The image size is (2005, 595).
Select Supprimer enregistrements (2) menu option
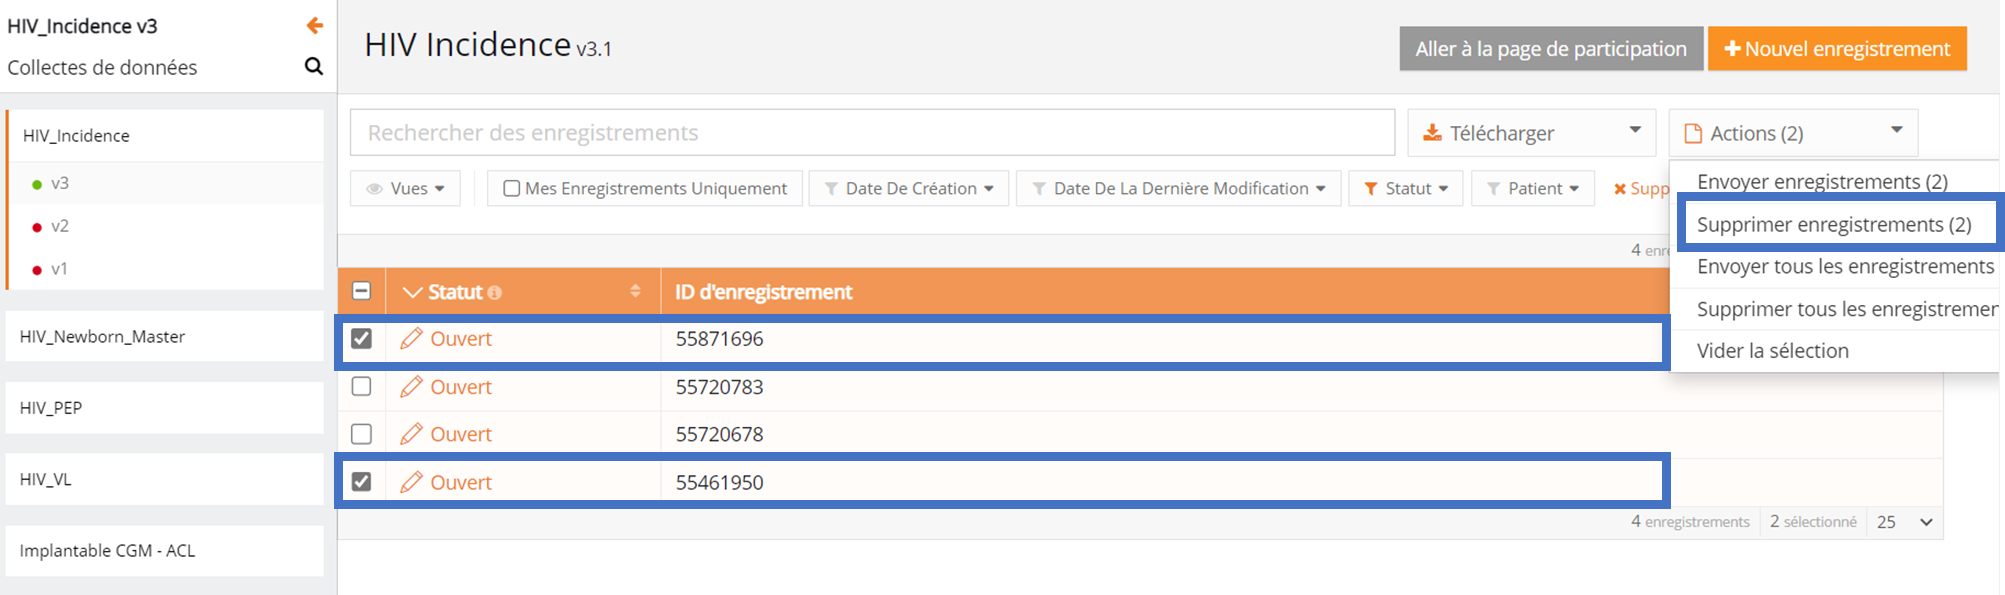(1833, 224)
